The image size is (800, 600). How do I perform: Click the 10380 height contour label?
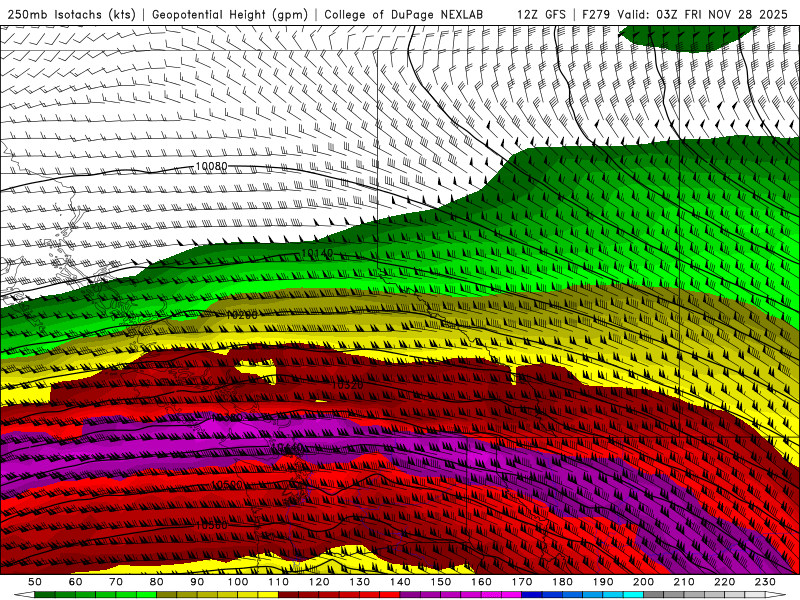[227, 418]
